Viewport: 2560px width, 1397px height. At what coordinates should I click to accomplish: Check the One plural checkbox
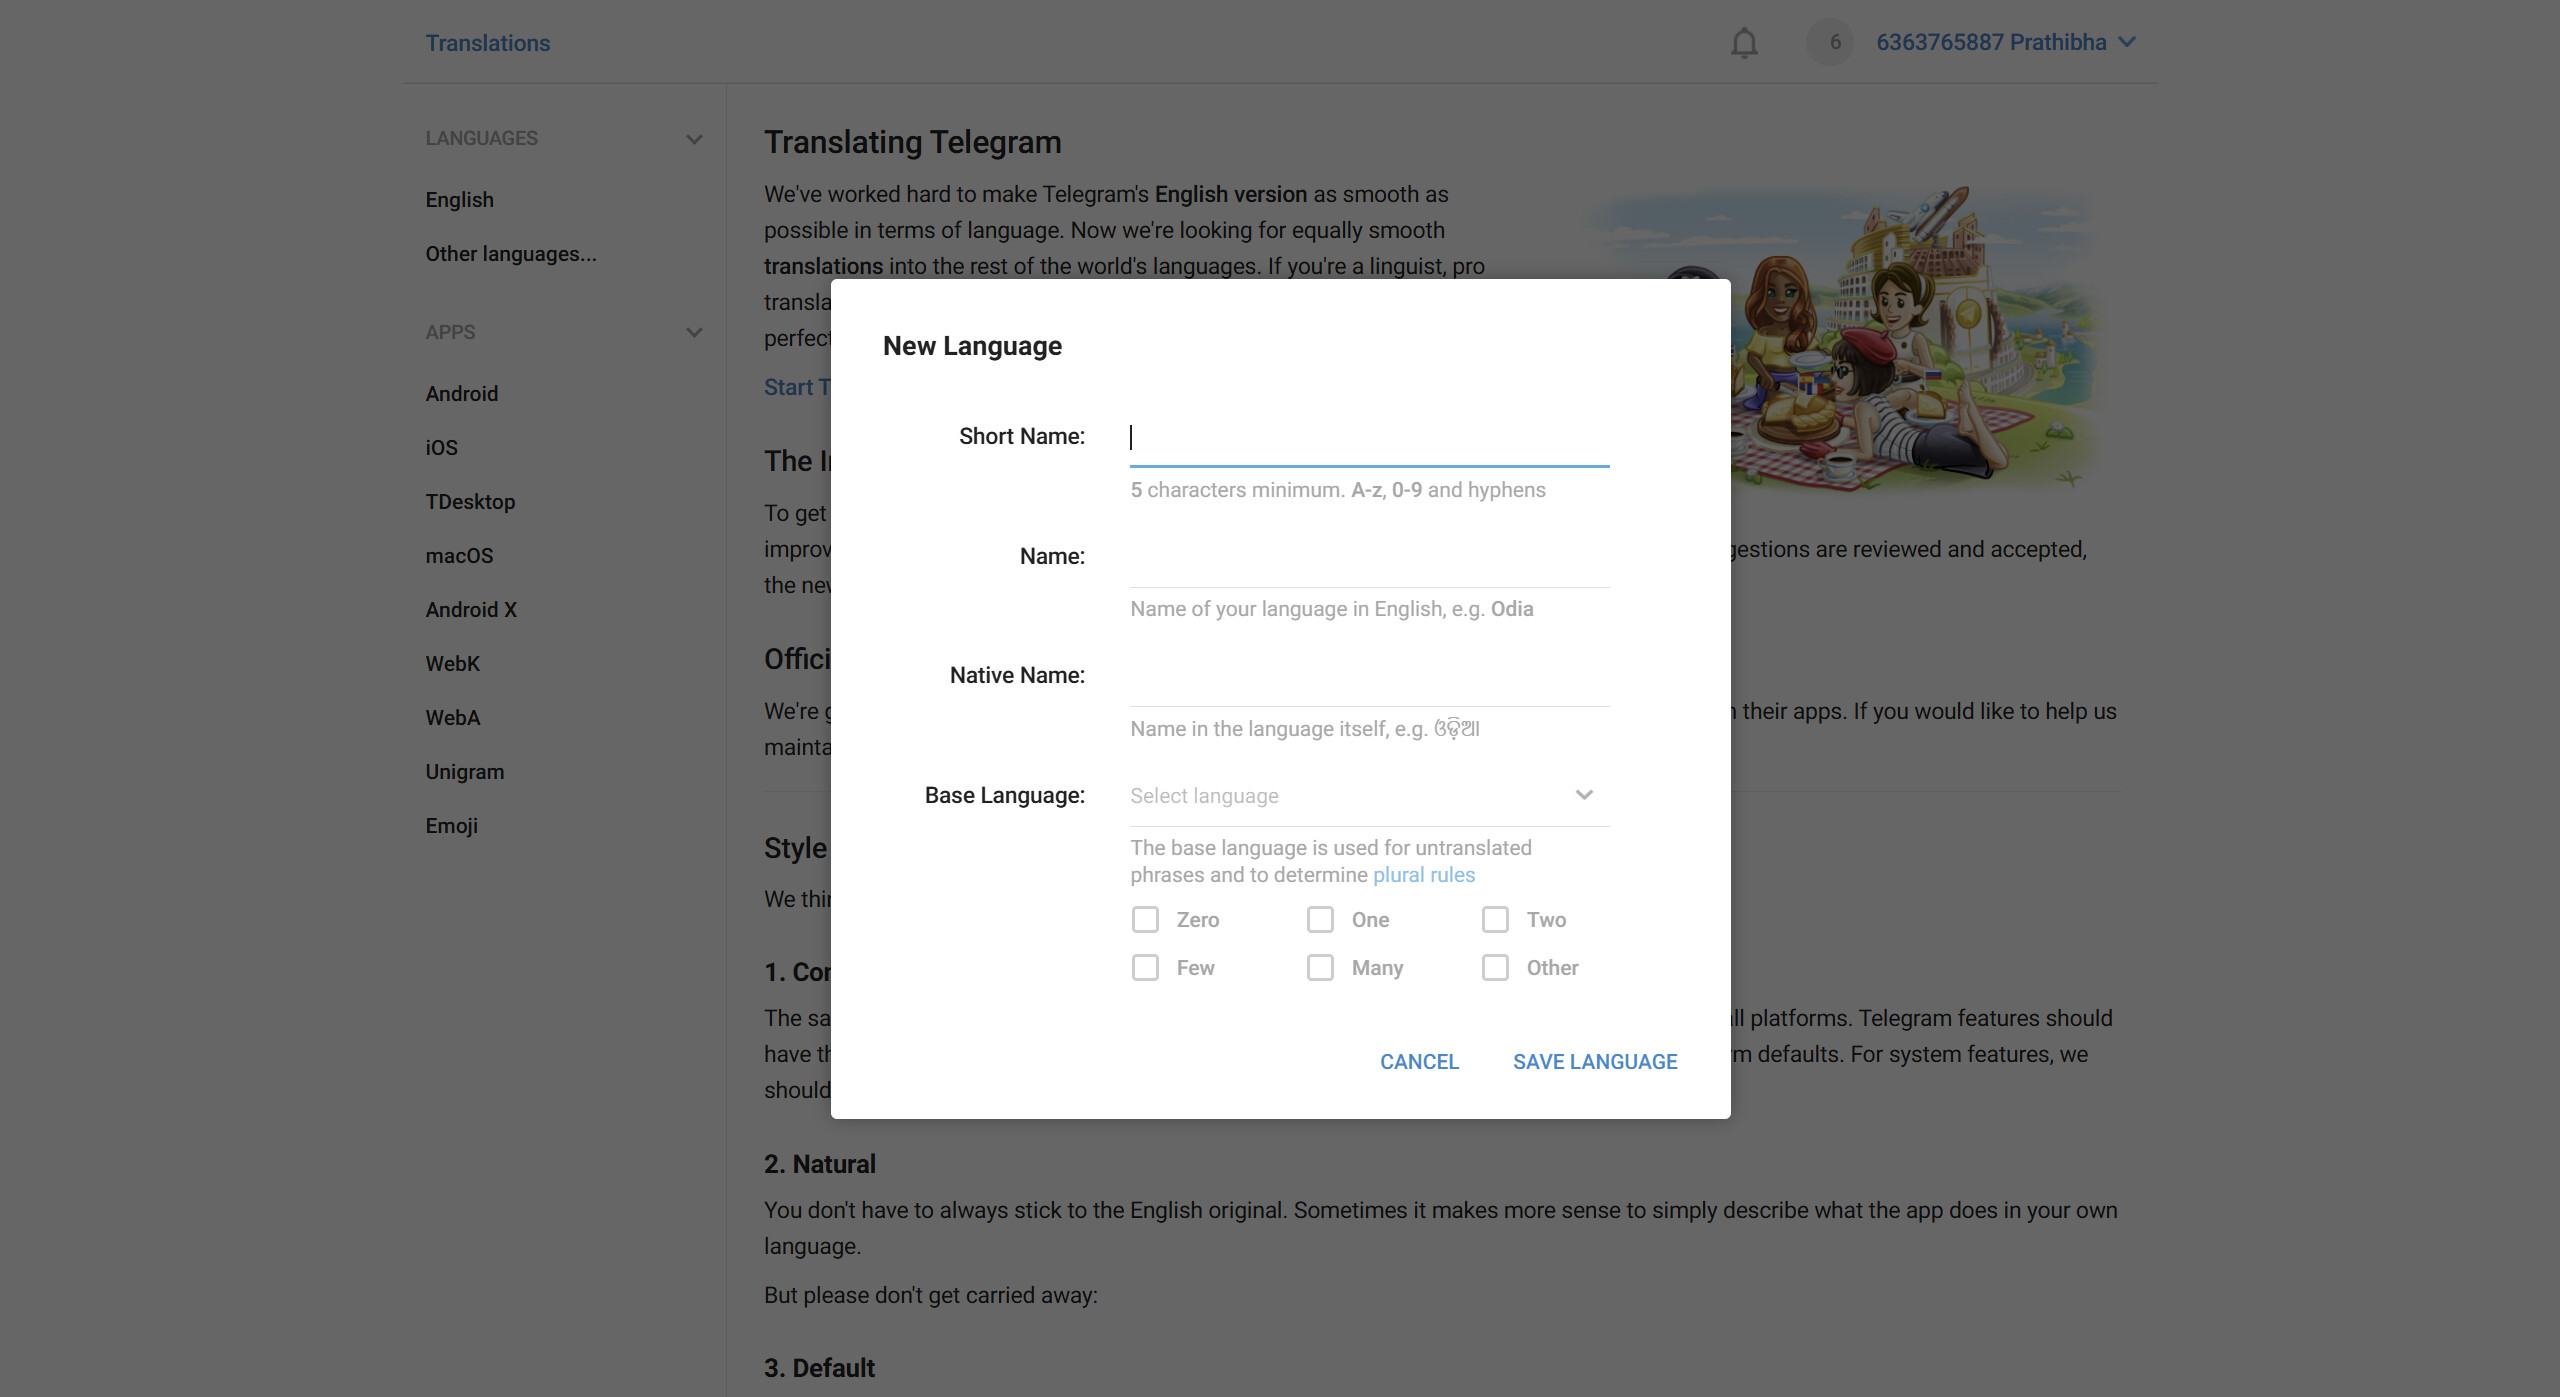tap(1320, 920)
